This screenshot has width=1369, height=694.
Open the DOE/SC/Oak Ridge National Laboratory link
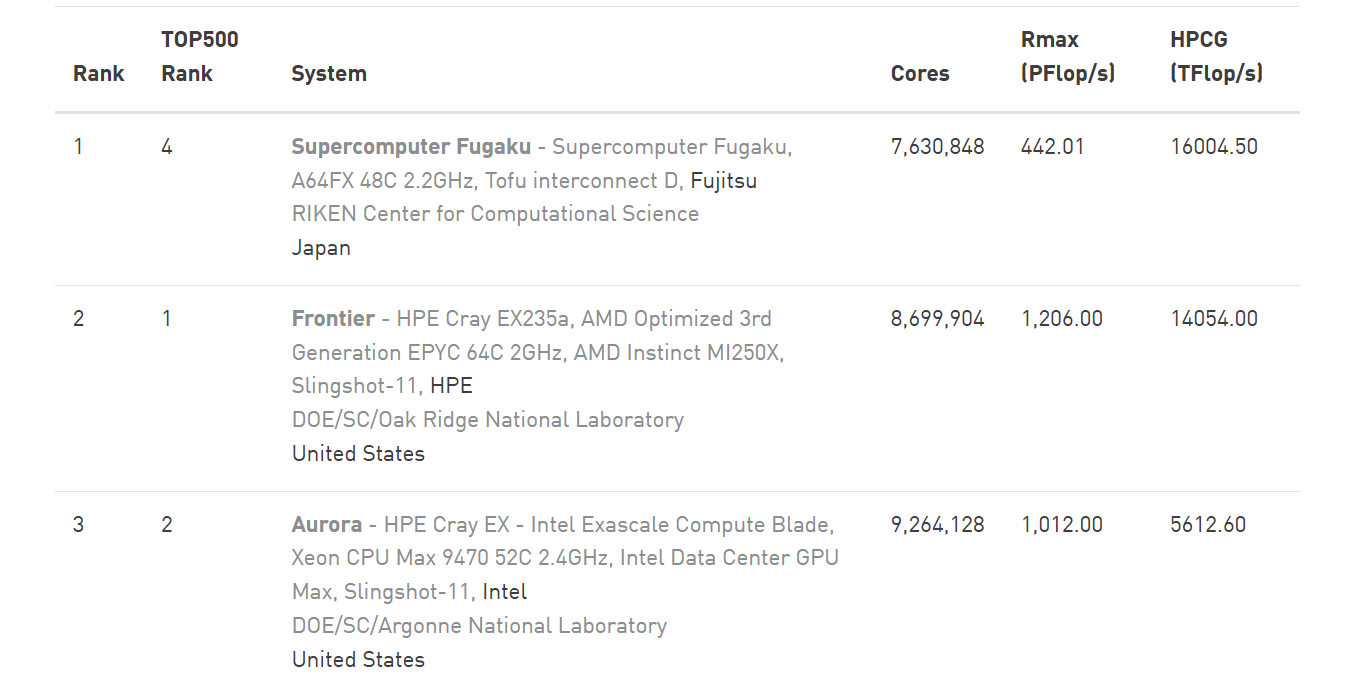point(488,420)
